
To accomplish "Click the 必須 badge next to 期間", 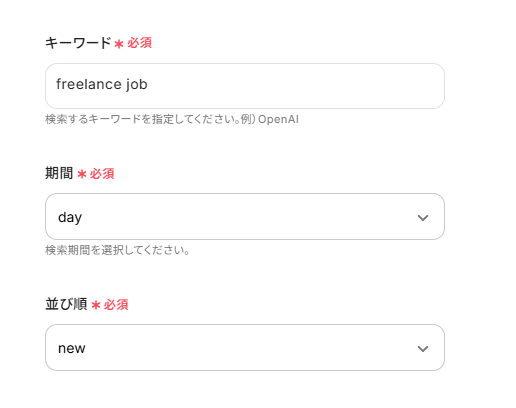I will pyautogui.click(x=102, y=174).
